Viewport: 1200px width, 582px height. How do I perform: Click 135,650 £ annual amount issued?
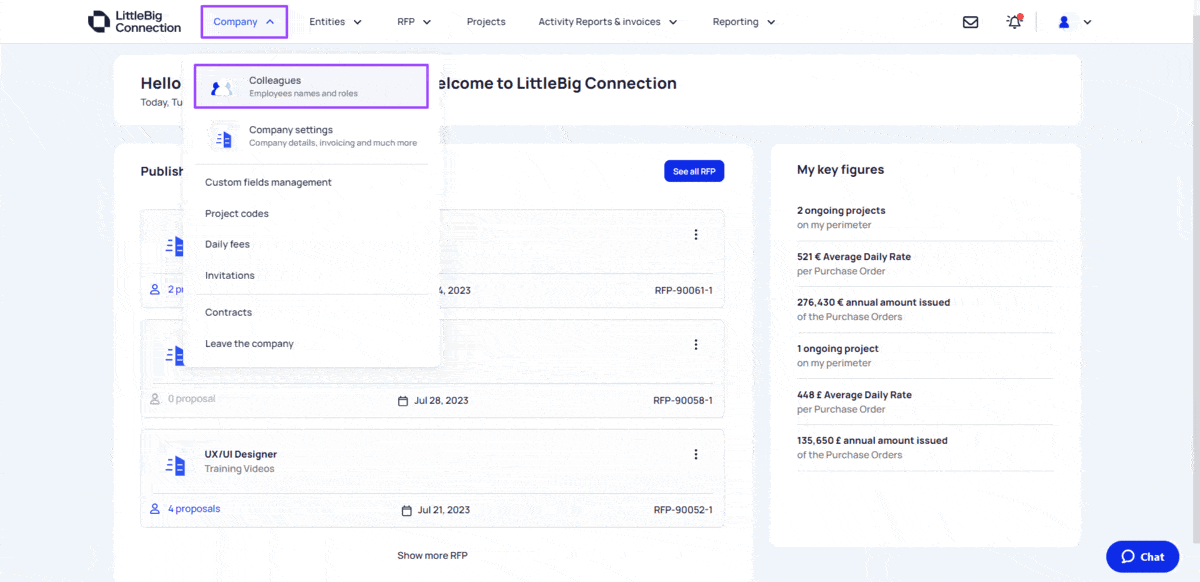click(872, 440)
